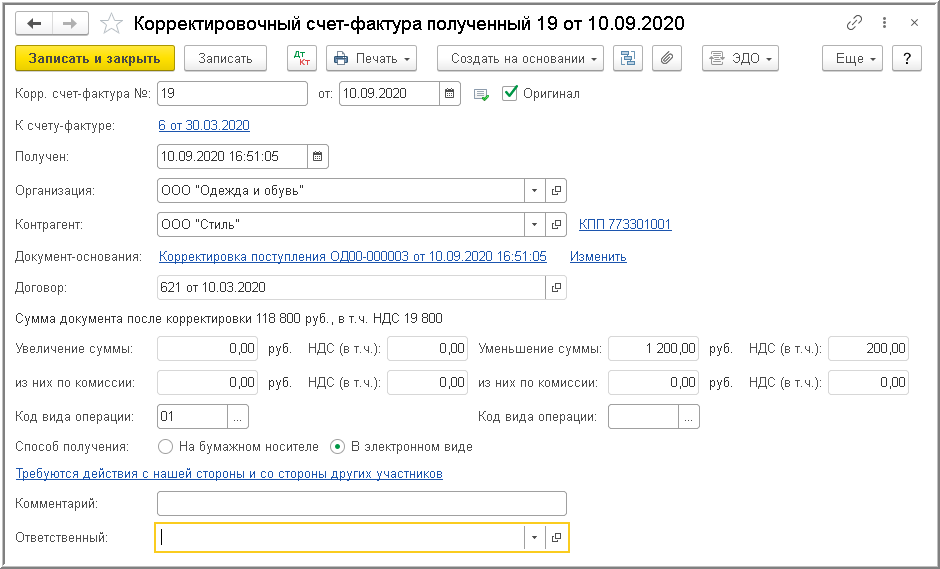
Task: Add document to favorites with star icon
Action: click(x=113, y=22)
